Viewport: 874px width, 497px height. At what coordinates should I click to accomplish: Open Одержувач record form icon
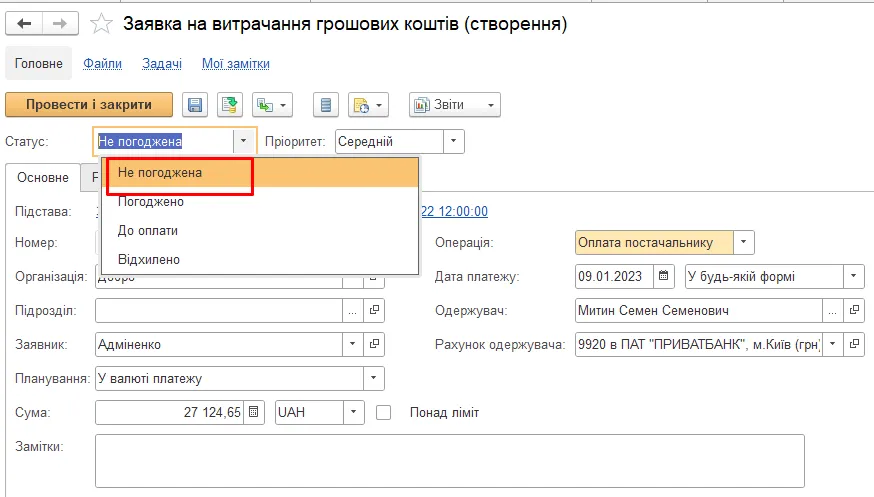854,310
